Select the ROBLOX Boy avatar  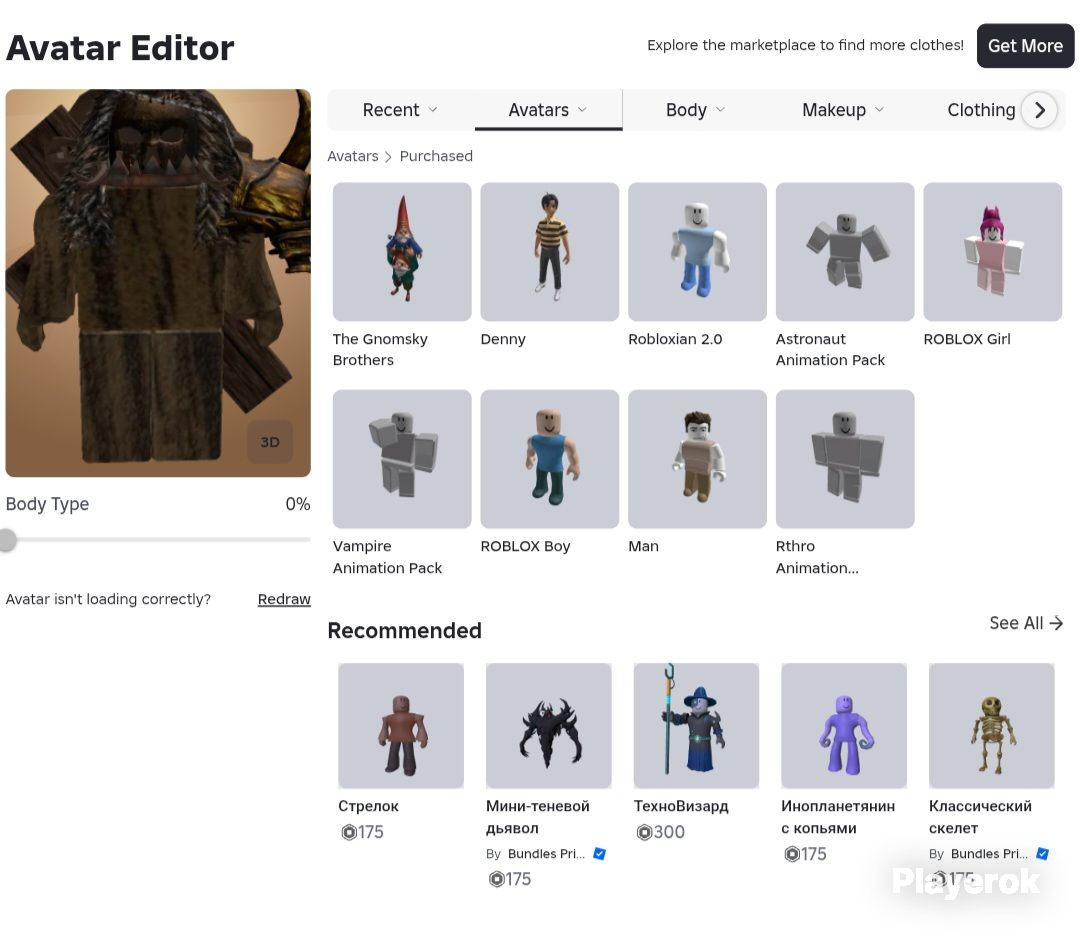click(550, 459)
